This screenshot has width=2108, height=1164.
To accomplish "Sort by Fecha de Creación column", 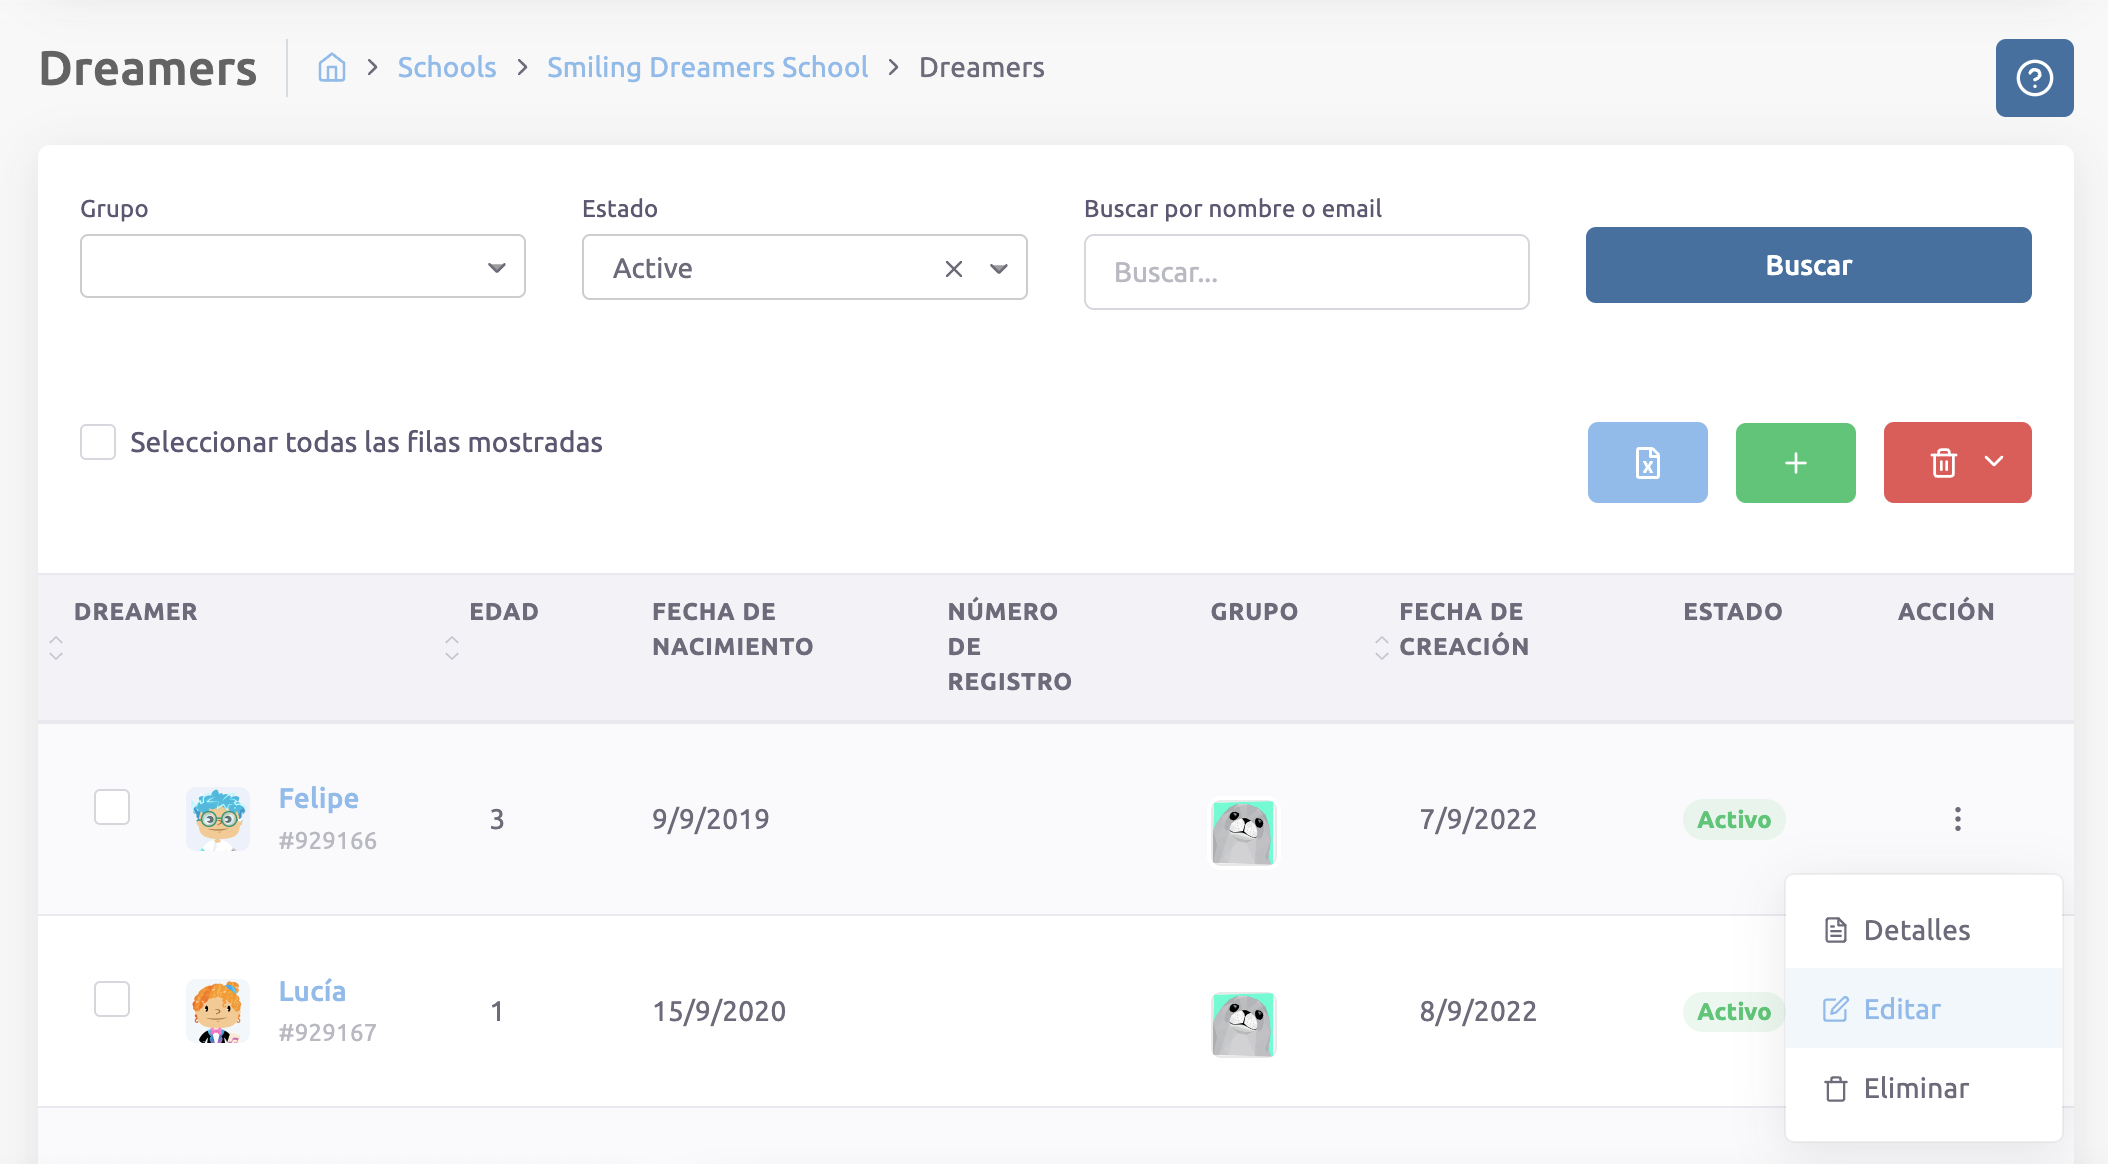I will pyautogui.click(x=1381, y=647).
